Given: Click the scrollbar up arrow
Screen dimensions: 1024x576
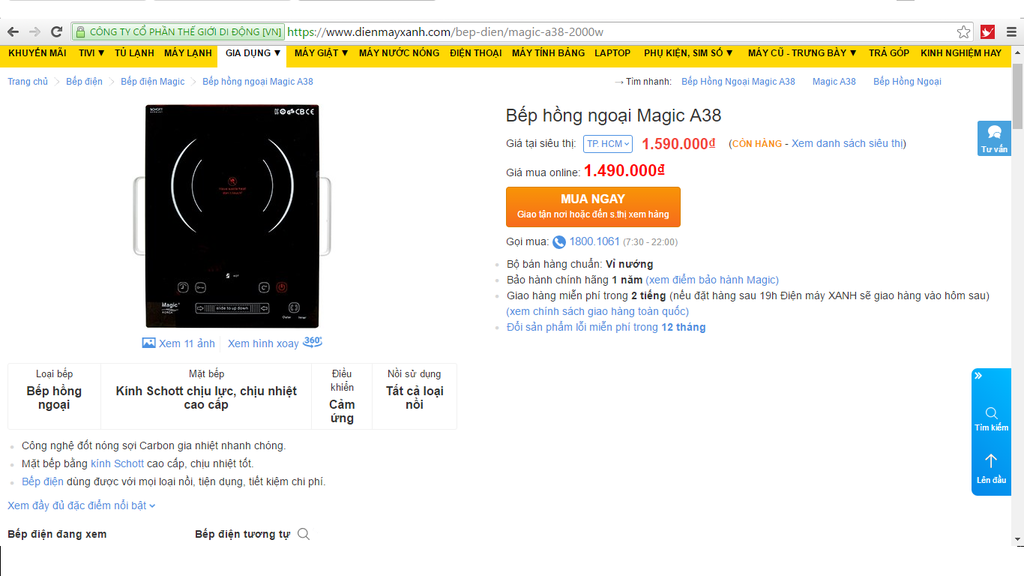Looking at the screenshot, I should 1017,52.
